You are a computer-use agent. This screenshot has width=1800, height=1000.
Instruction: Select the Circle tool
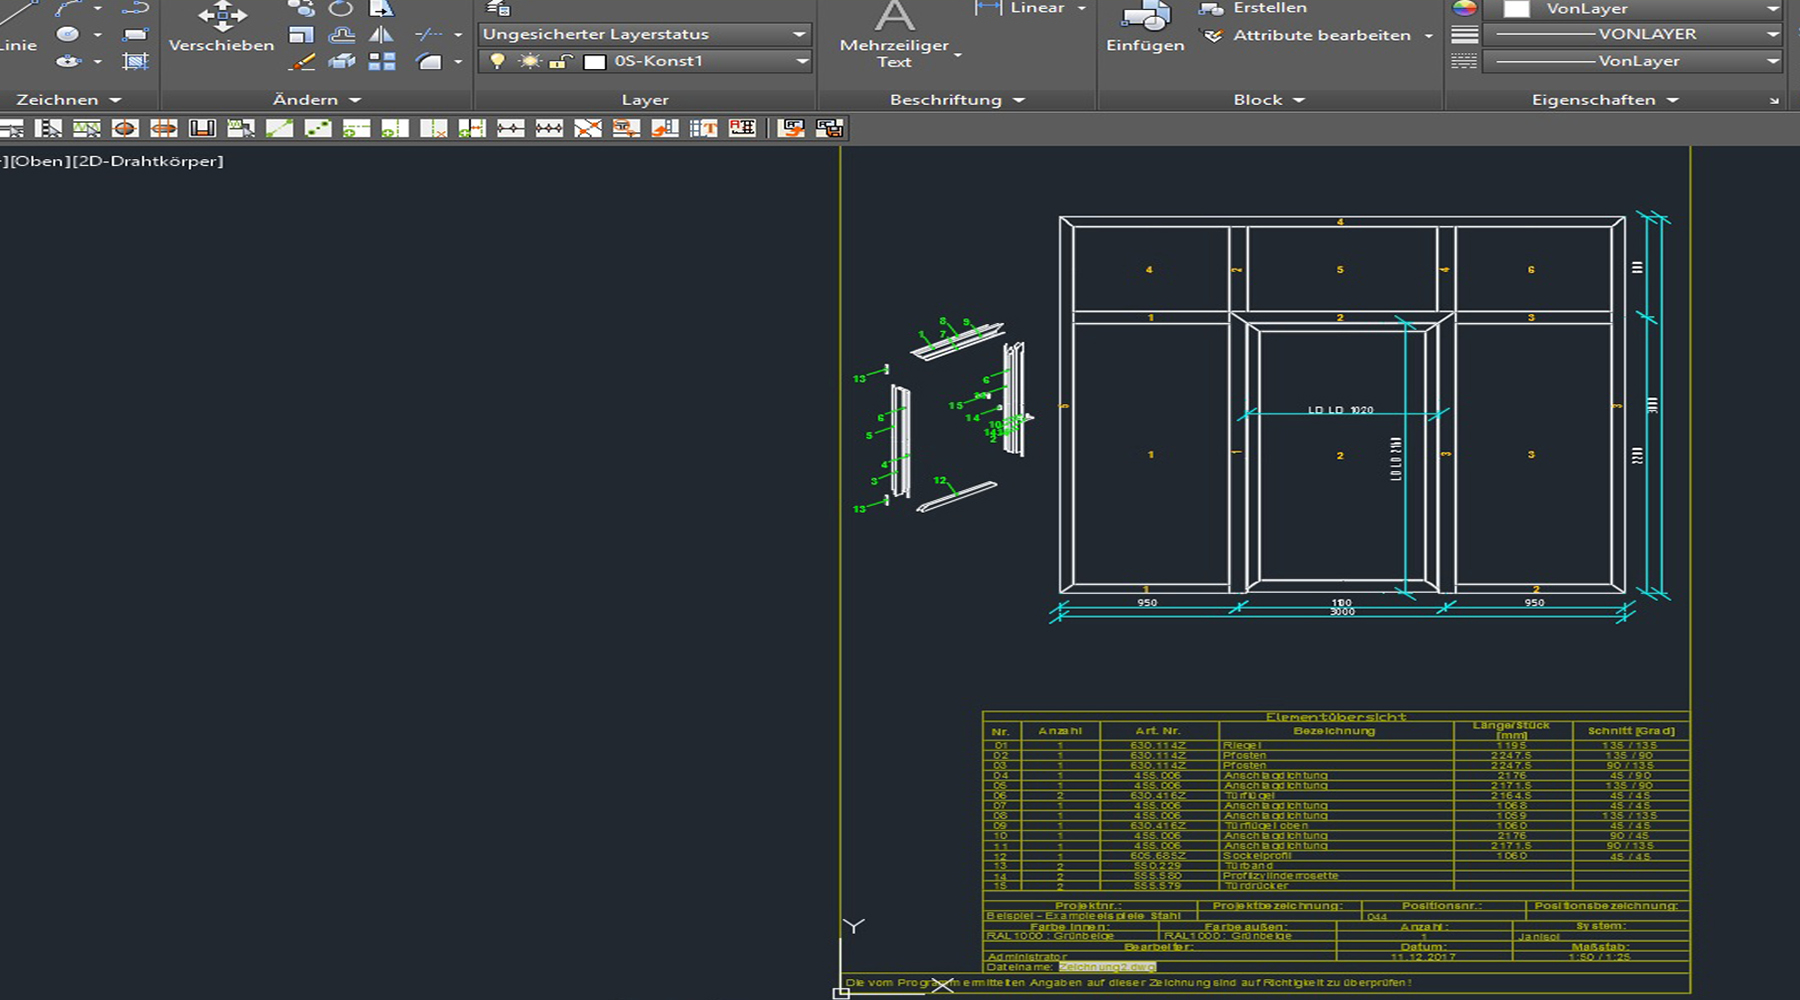pyautogui.click(x=67, y=34)
